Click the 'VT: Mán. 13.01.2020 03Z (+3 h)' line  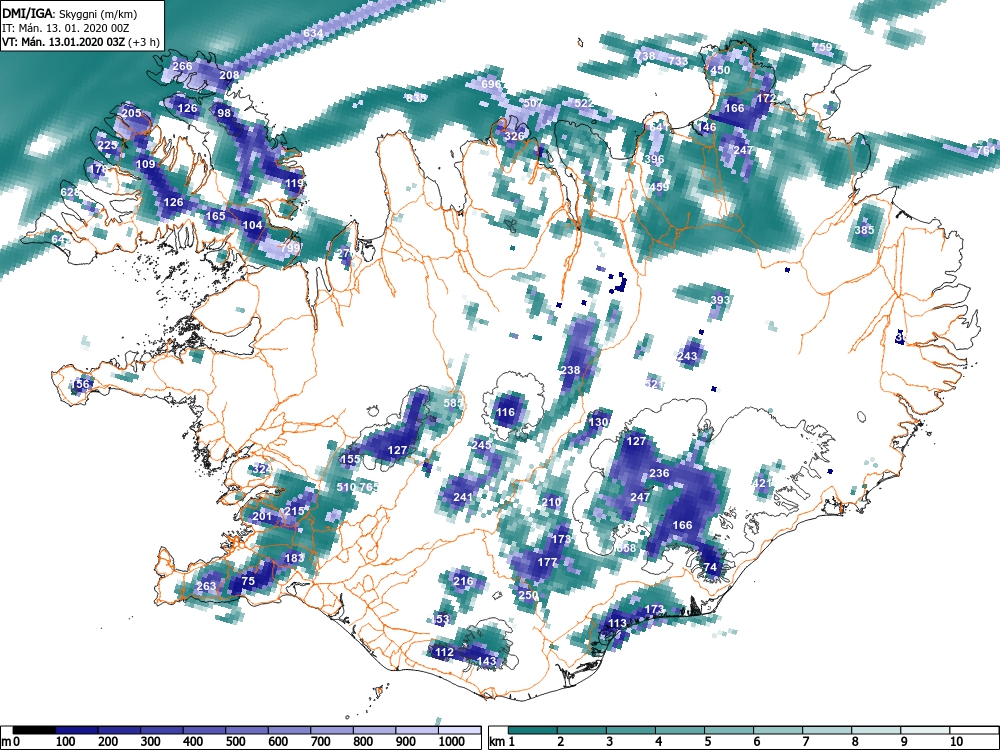(x=81, y=42)
